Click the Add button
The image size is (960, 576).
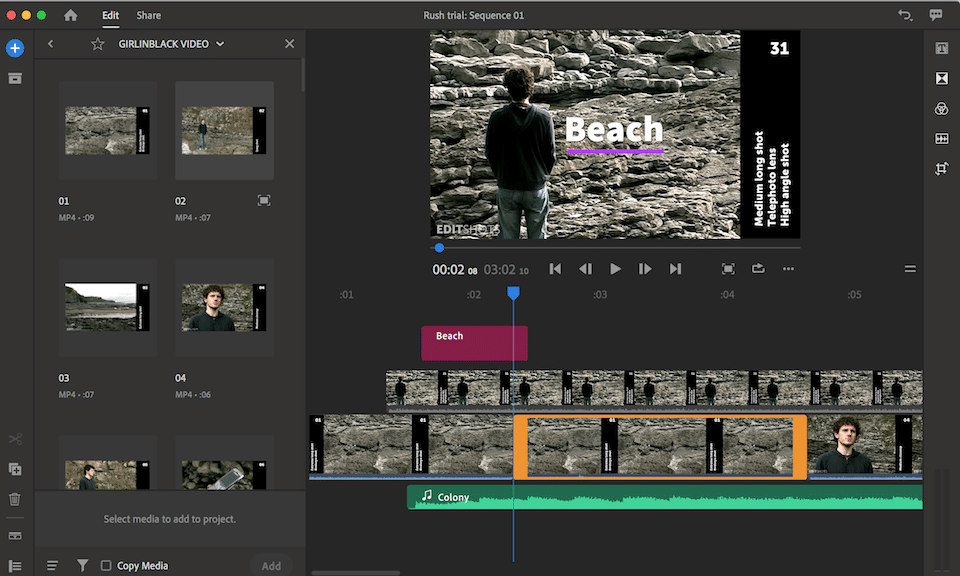coord(271,565)
